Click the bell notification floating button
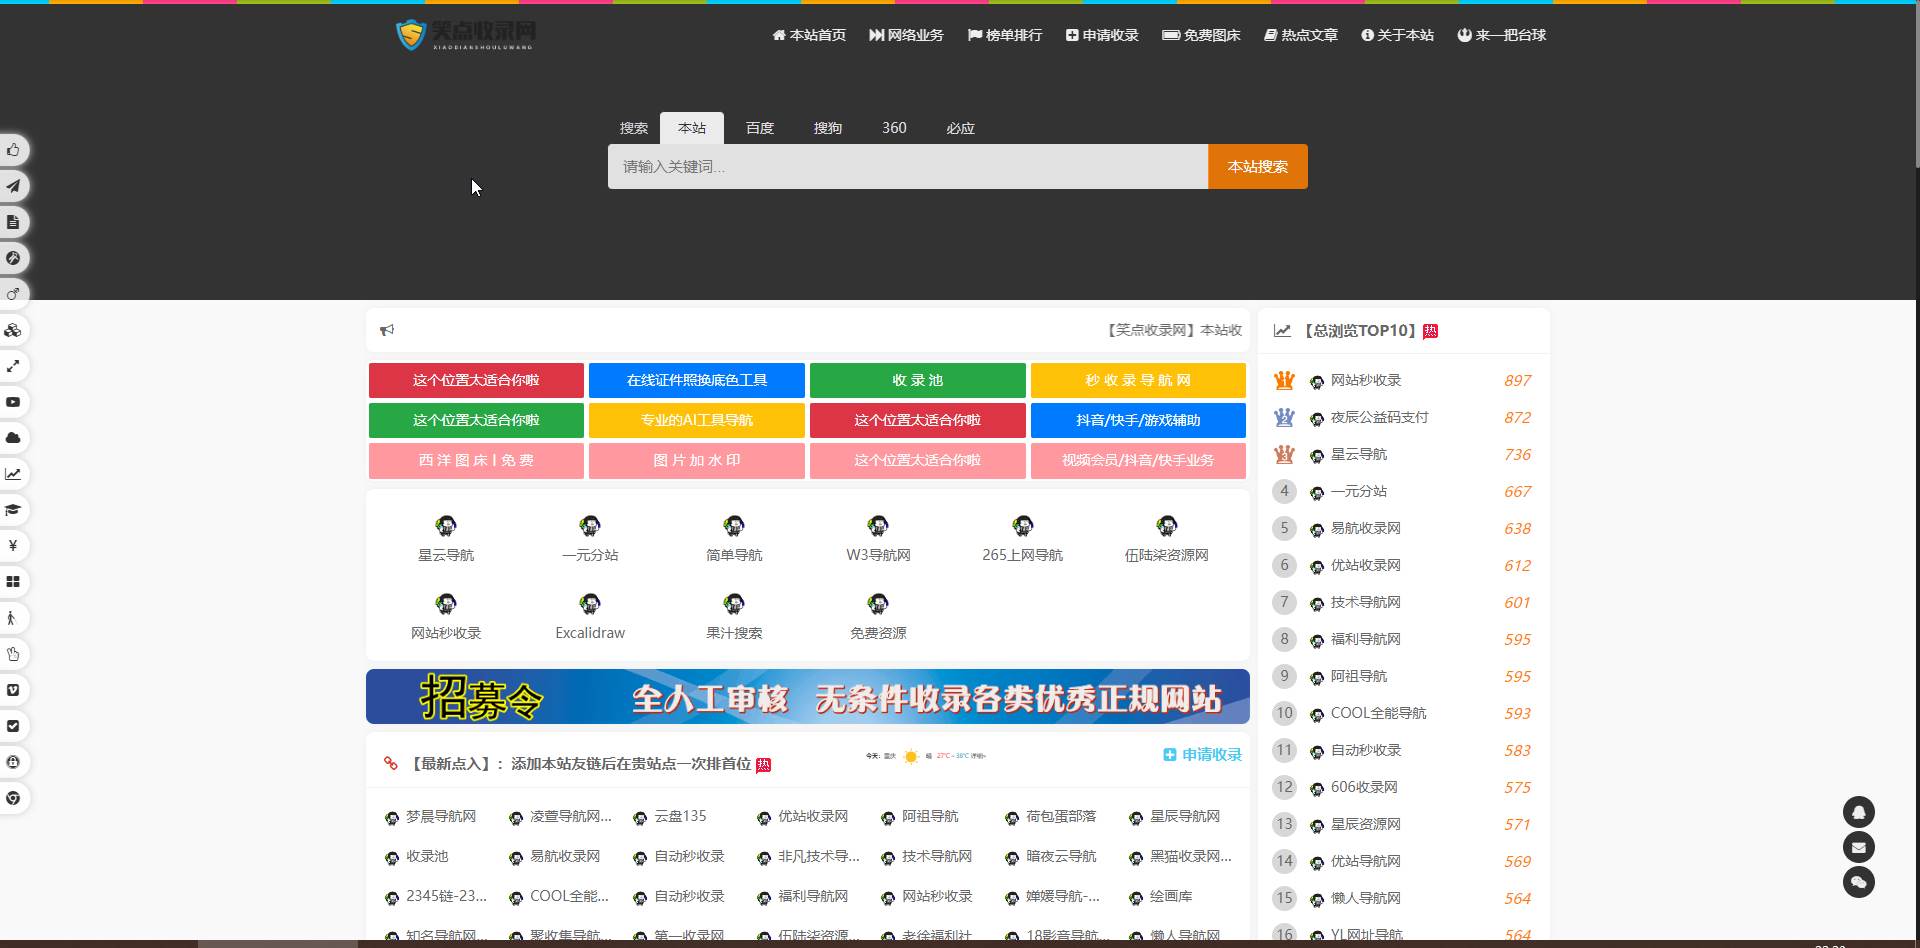 coord(1858,812)
